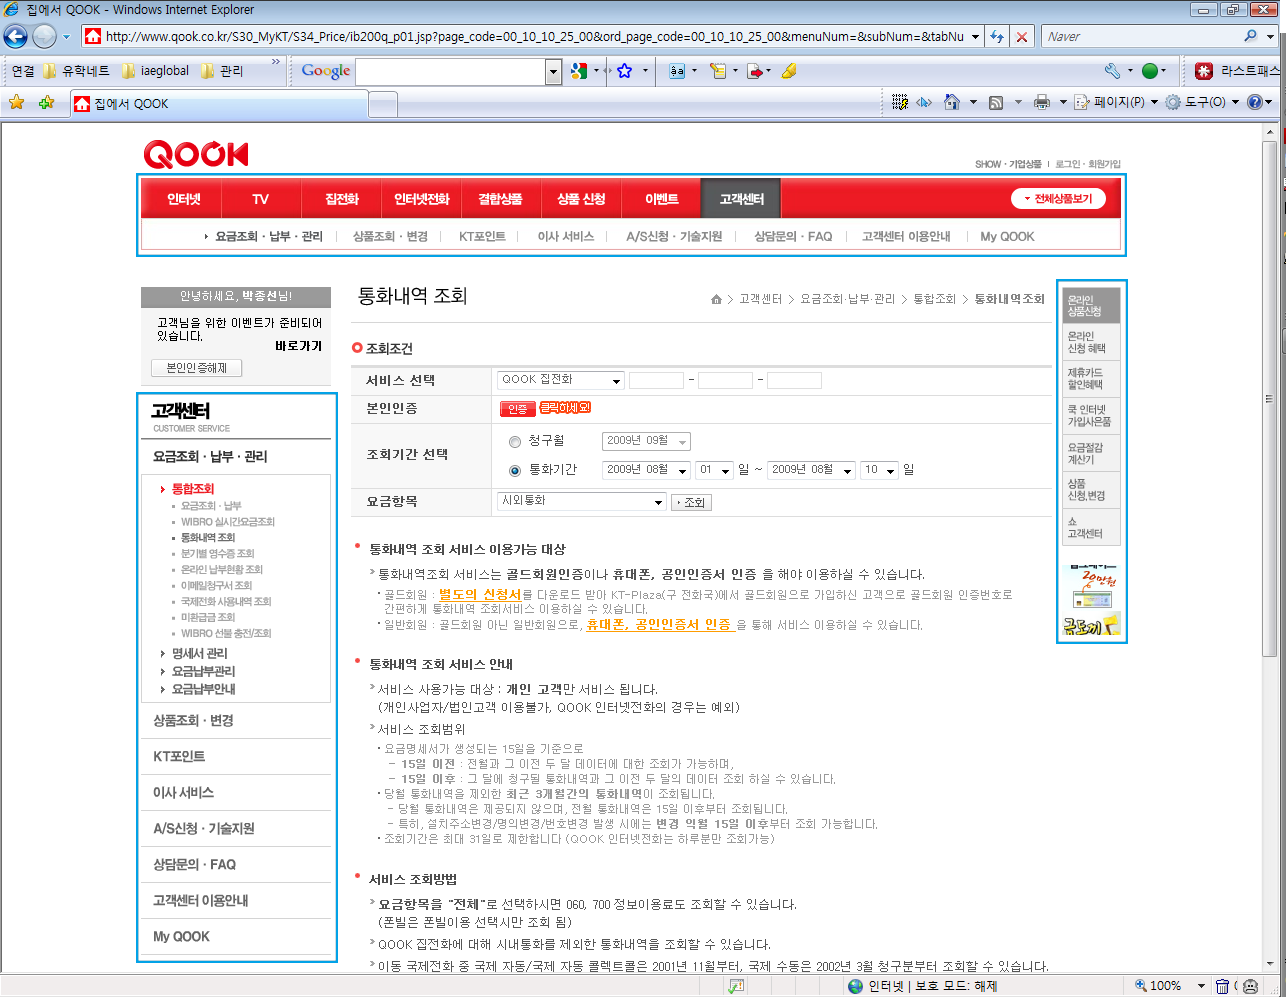Viewport: 1286px width, 997px height.
Task: Open the 도구(O) menu
Action: tap(1205, 102)
